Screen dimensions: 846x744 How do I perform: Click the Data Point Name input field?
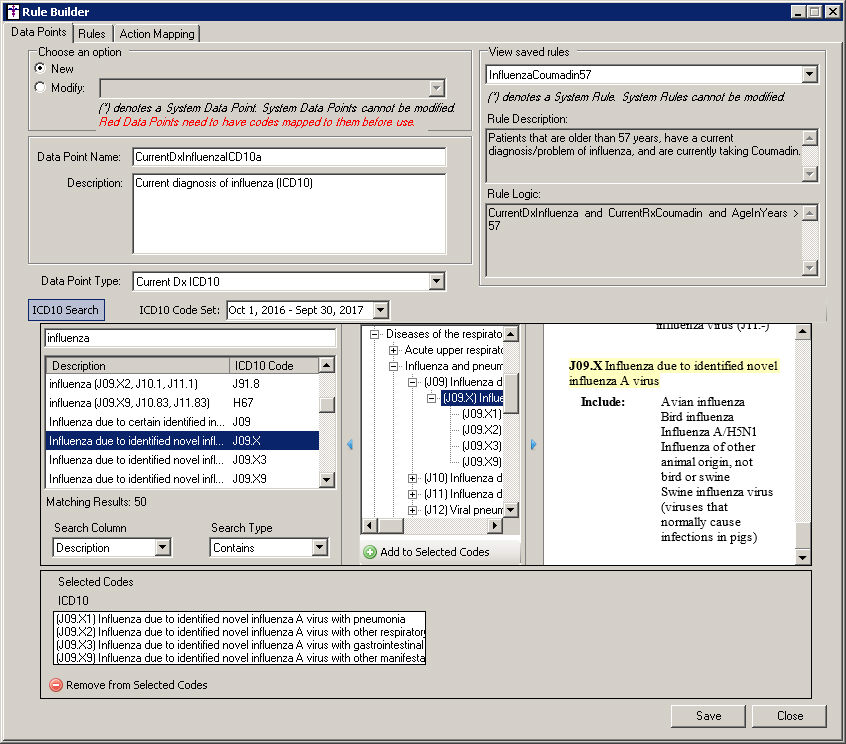tap(288, 157)
